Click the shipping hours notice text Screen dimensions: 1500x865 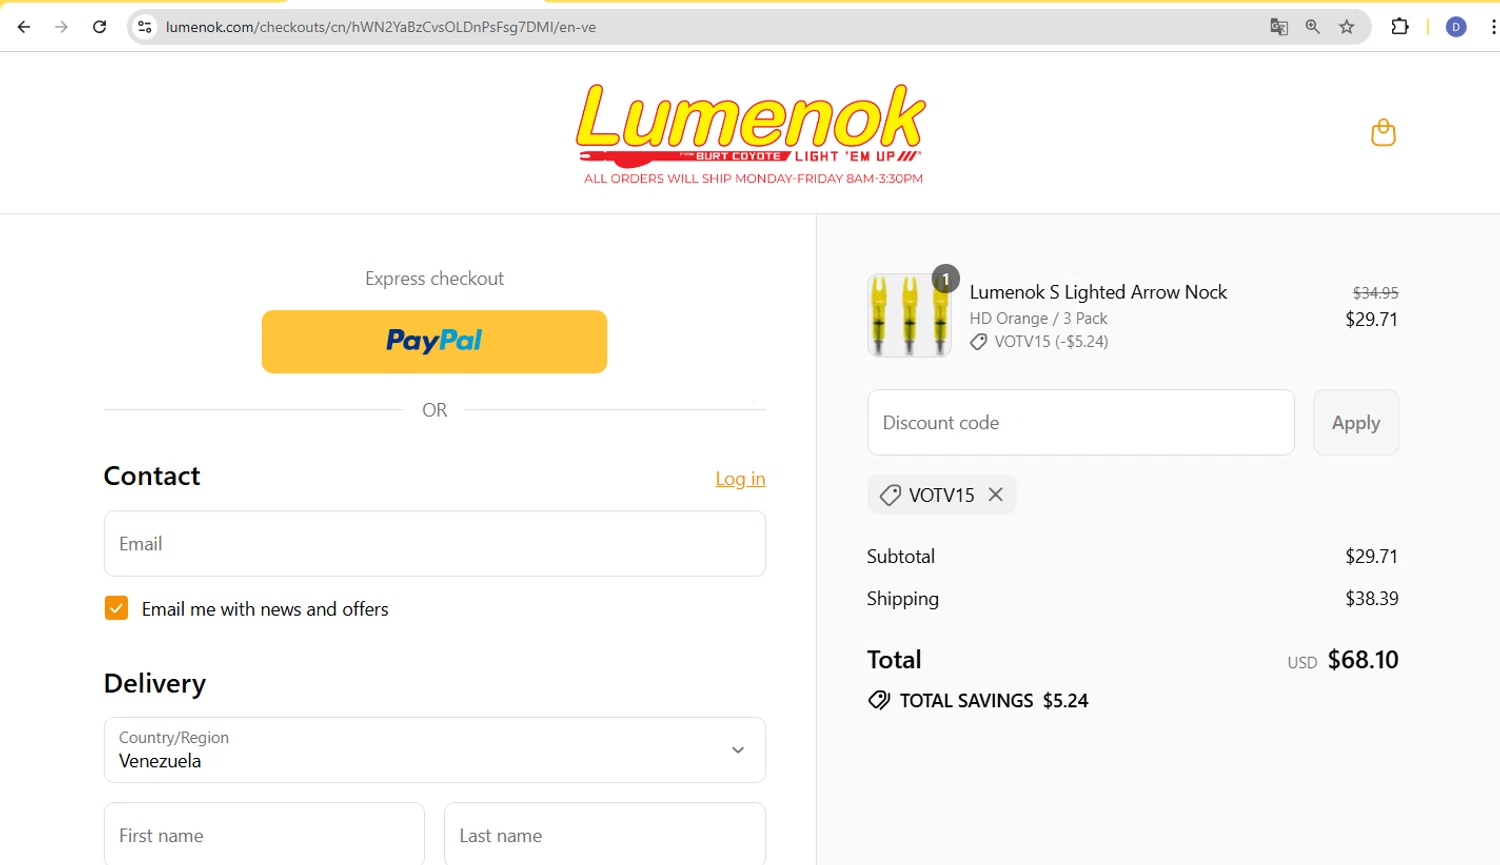(753, 179)
